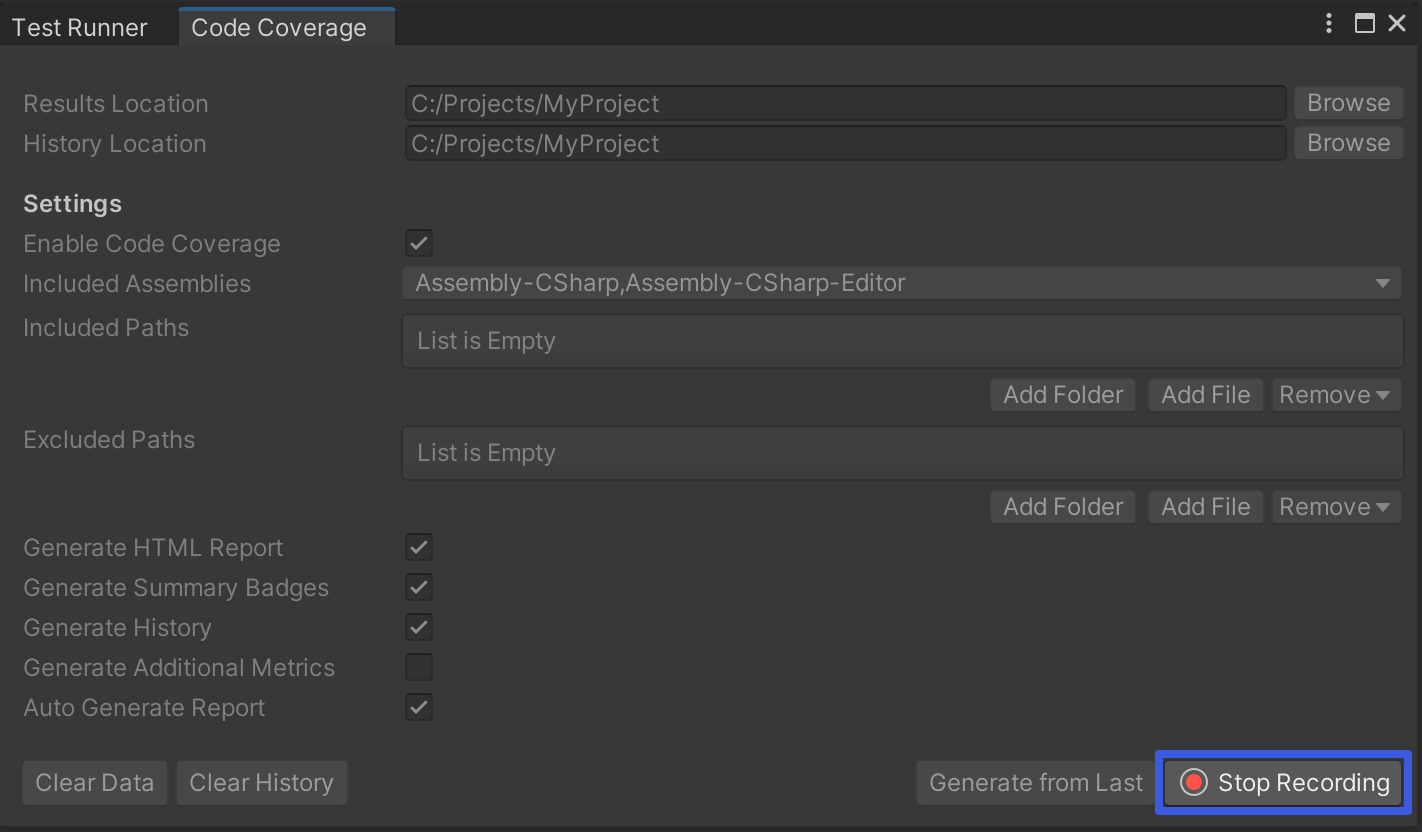The height and width of the screenshot is (832, 1422).
Task: Click Generate from Last button
Action: [1035, 783]
